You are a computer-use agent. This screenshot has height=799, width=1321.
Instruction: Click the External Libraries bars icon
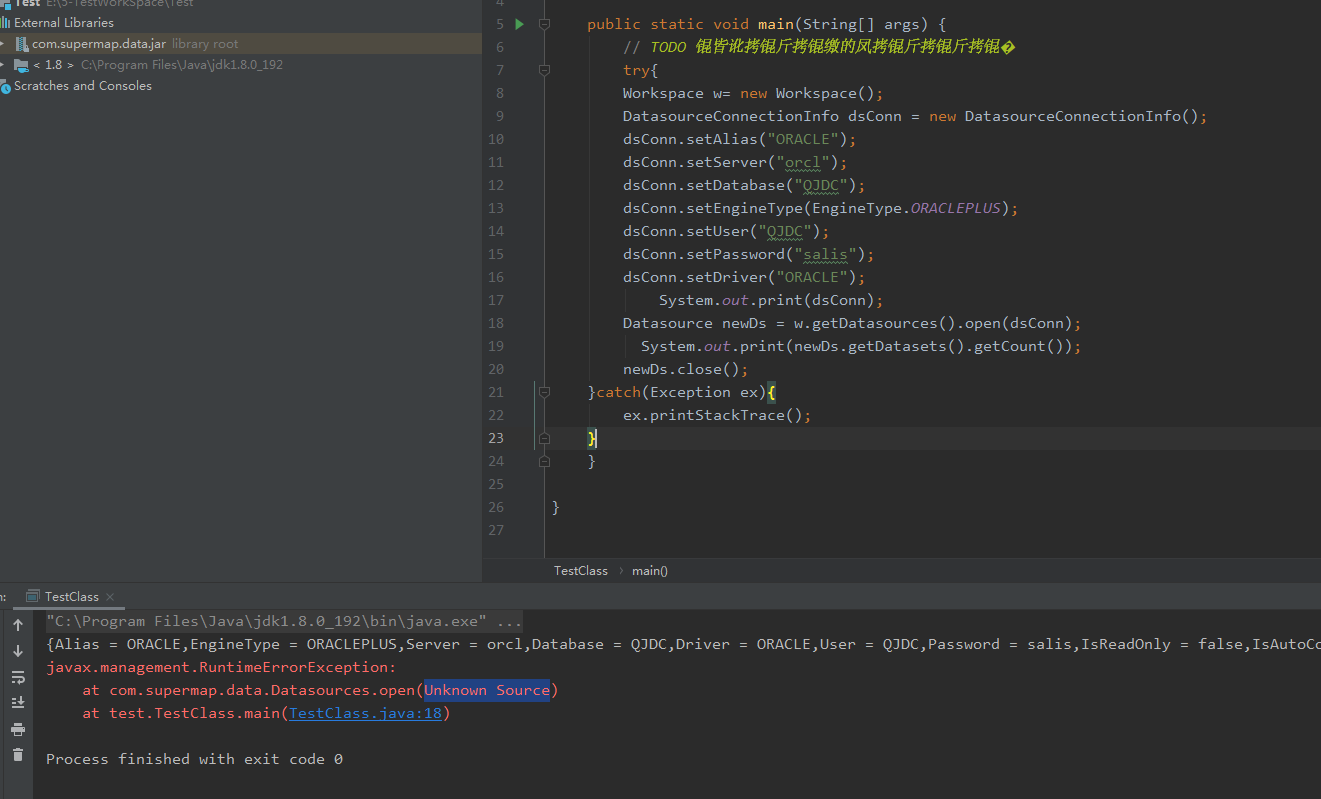point(5,22)
